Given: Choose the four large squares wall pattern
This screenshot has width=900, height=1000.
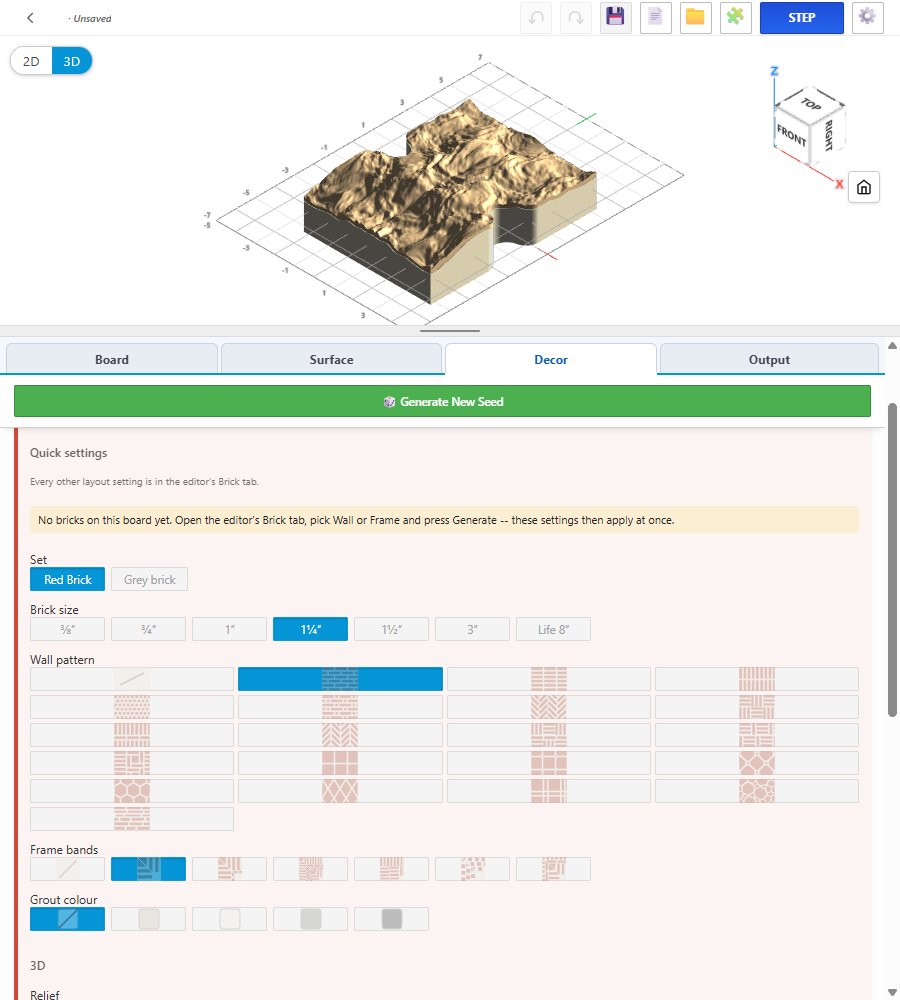Looking at the screenshot, I should [x=340, y=763].
